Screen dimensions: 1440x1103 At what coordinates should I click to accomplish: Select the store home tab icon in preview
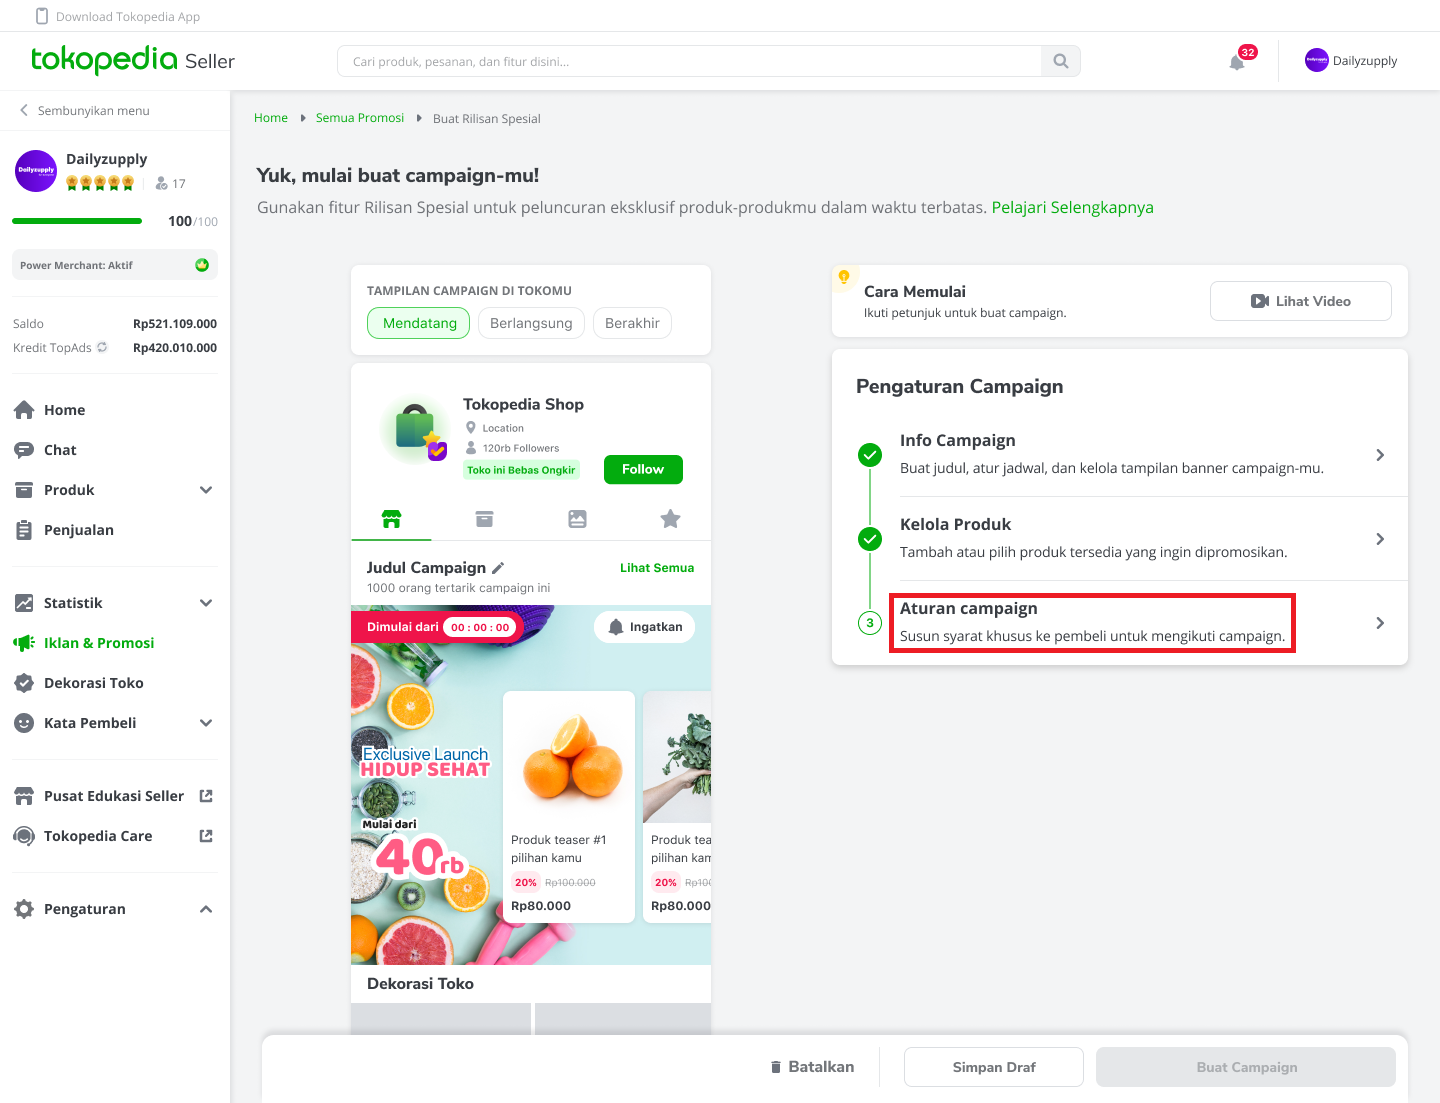click(391, 518)
